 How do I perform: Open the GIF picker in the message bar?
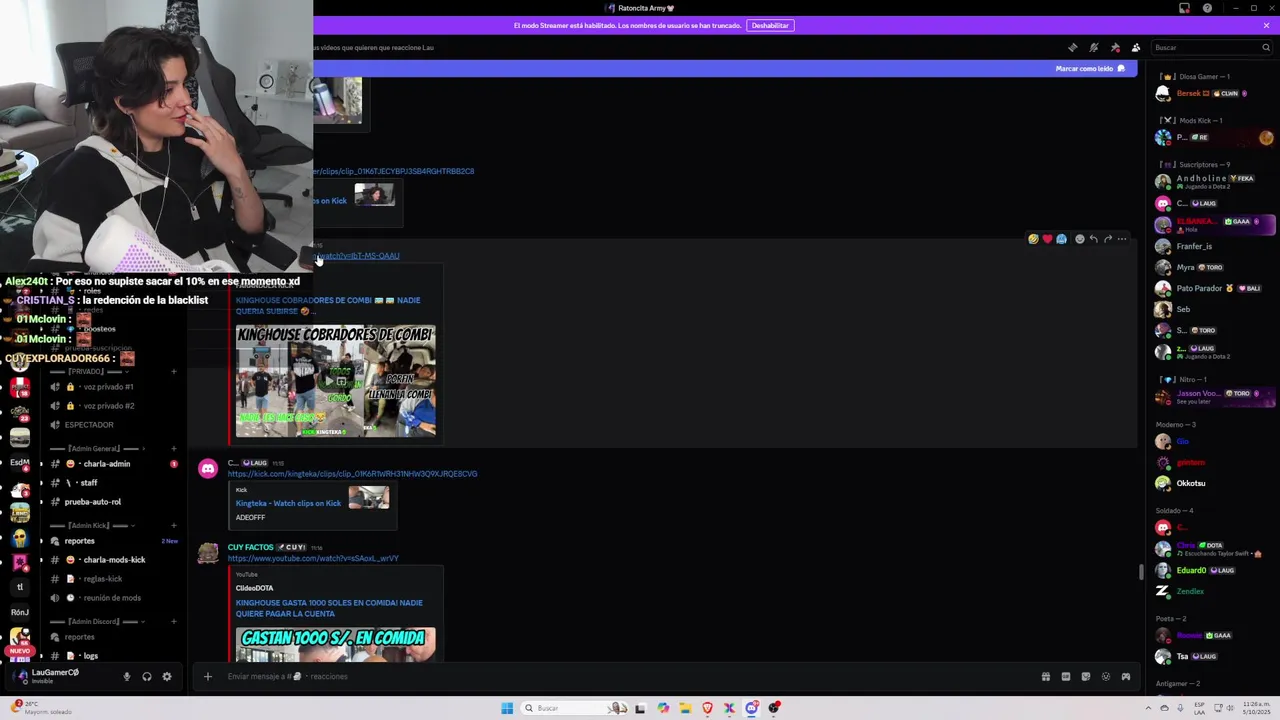point(1066,676)
